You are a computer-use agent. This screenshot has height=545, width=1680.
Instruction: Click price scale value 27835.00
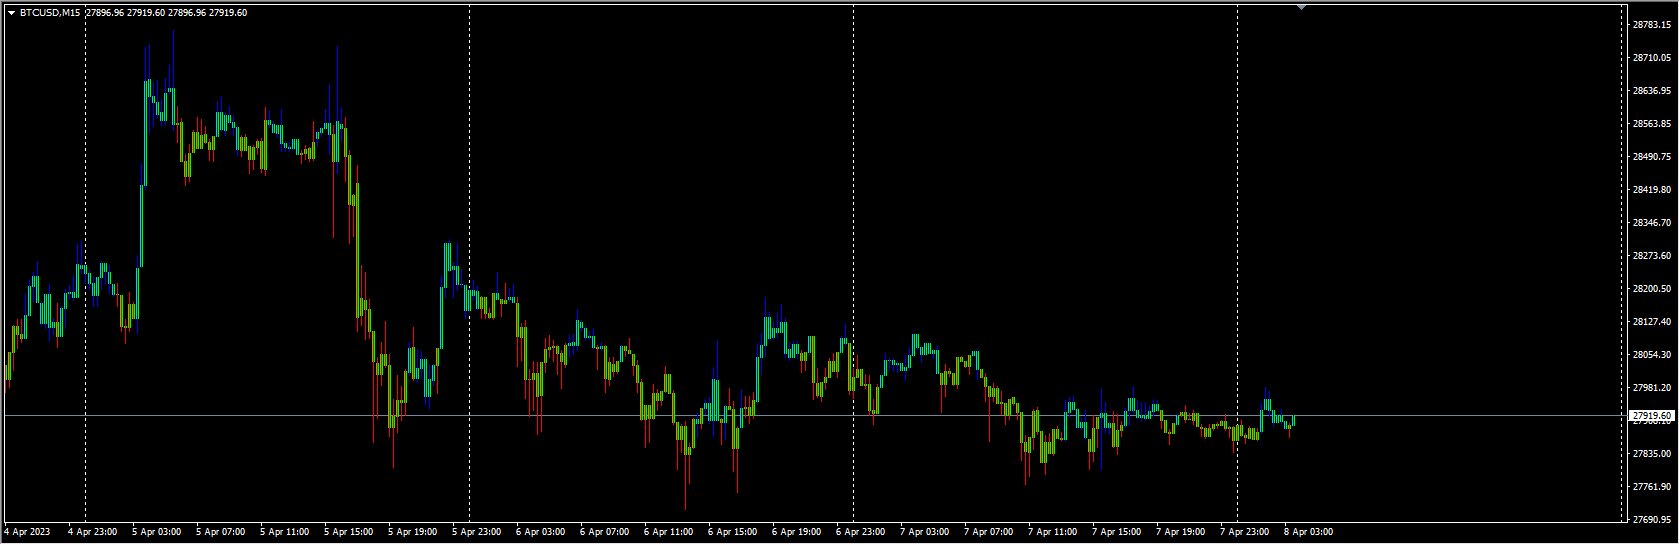click(1652, 454)
